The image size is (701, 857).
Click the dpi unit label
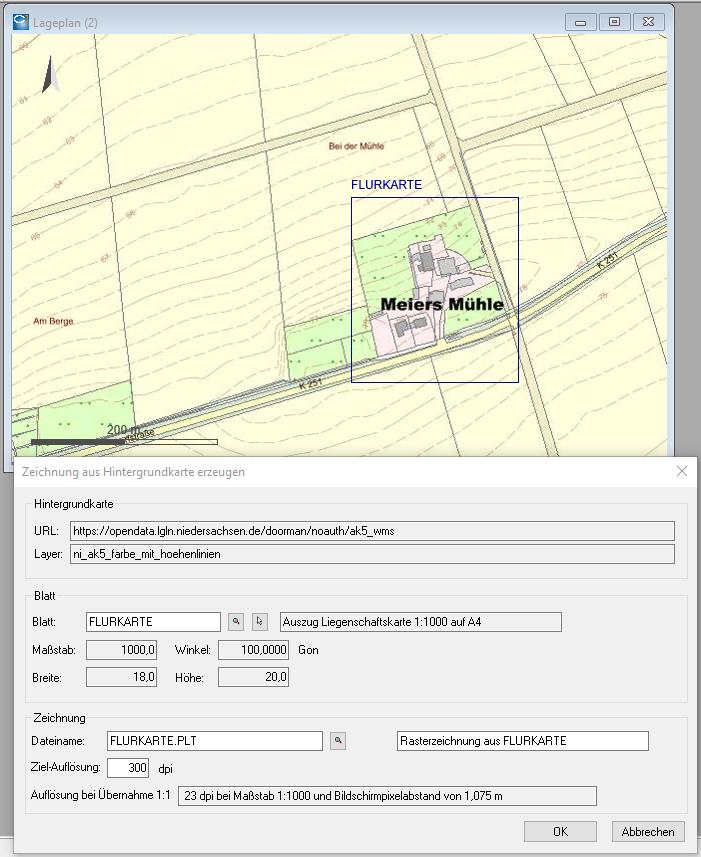click(166, 768)
